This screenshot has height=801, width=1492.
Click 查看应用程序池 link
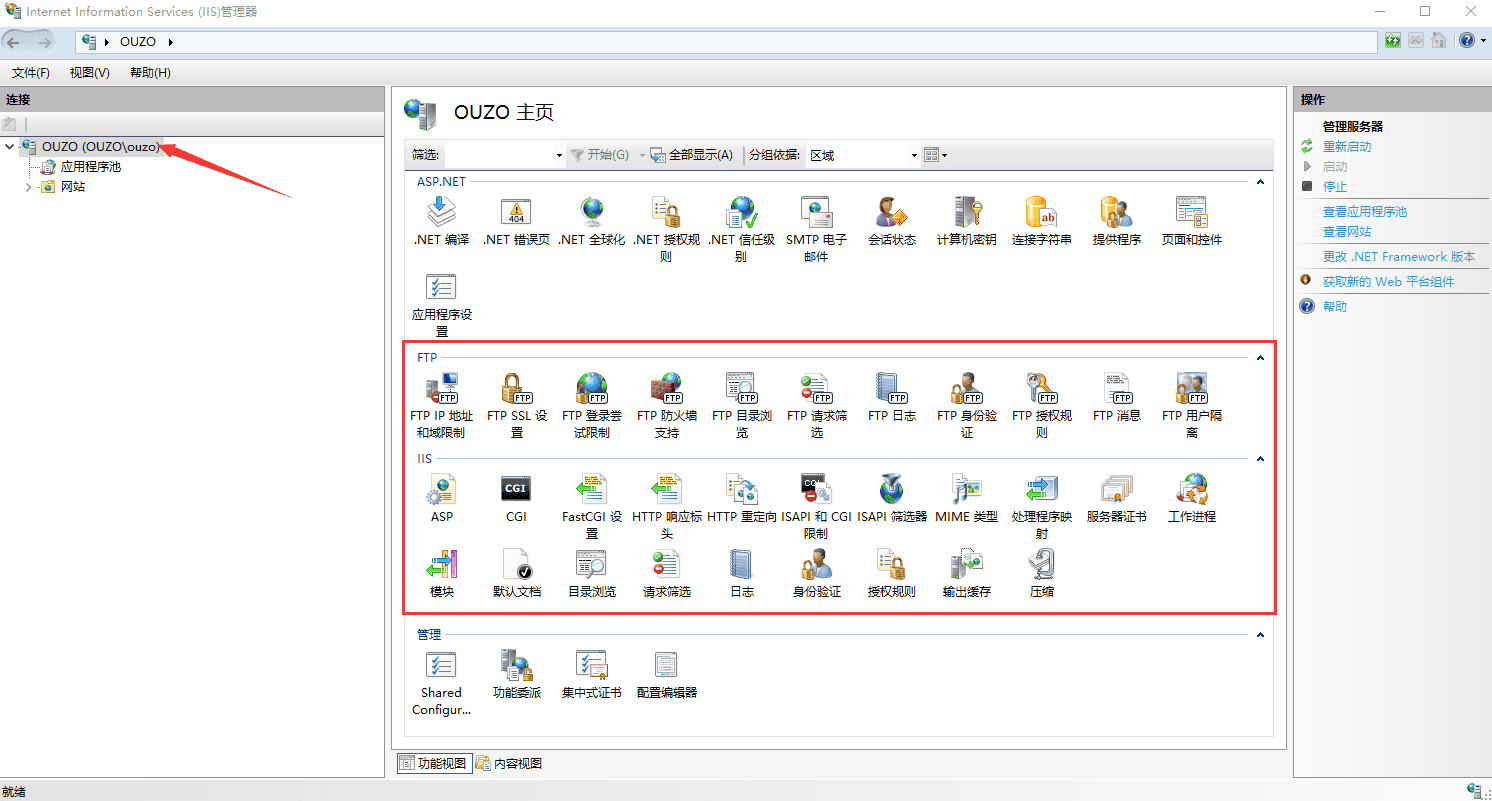[x=1365, y=212]
